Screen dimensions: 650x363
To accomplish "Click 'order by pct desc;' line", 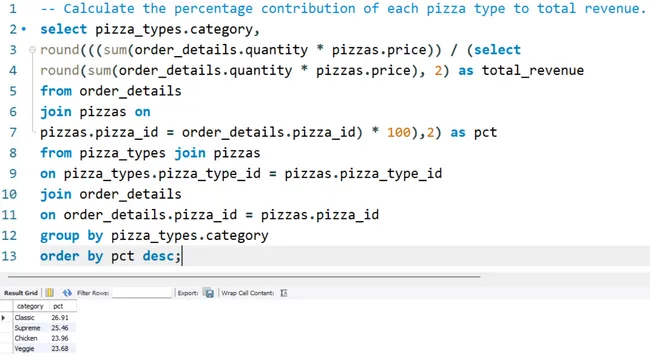I will (x=110, y=256).
